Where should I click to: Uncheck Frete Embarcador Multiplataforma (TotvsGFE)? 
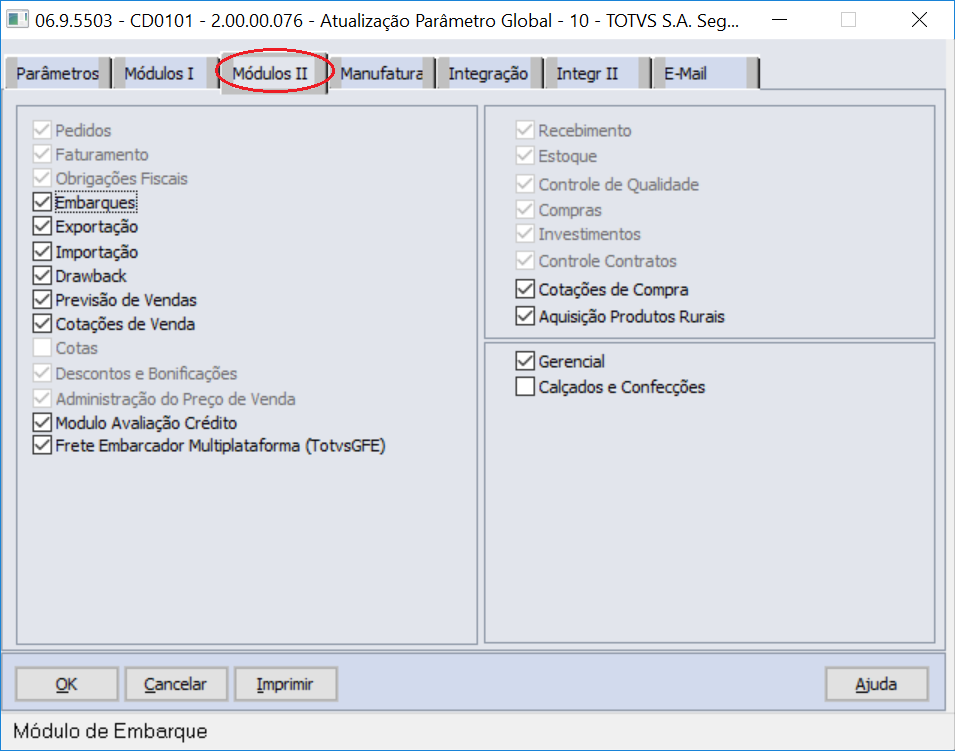[42, 446]
